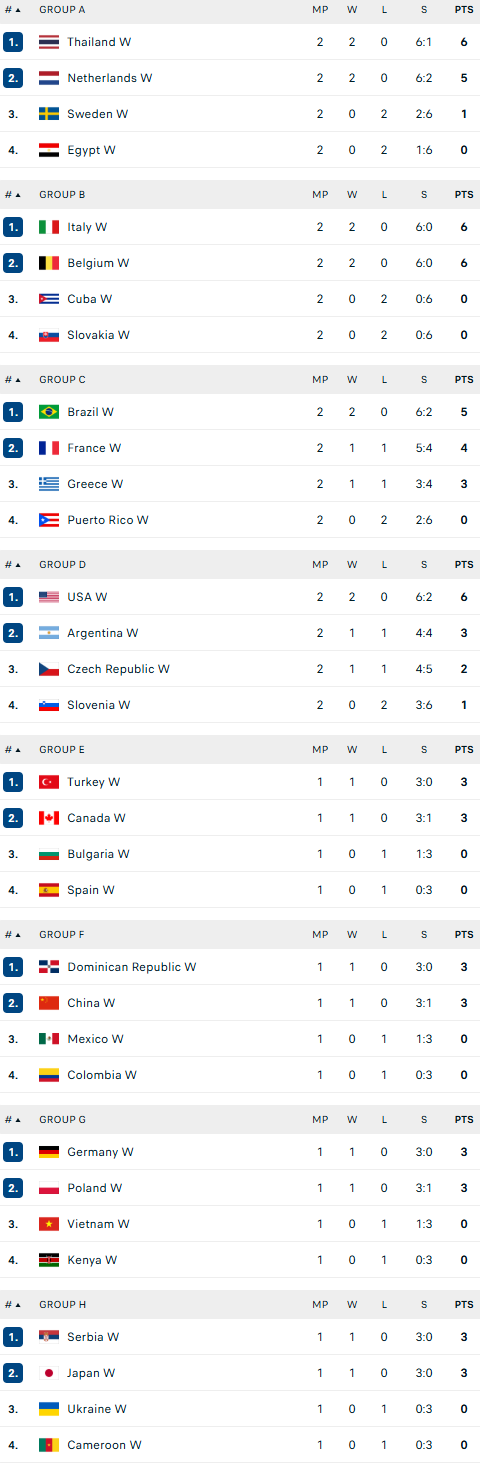
Task: Sort Group E by W column
Action: click(352, 750)
